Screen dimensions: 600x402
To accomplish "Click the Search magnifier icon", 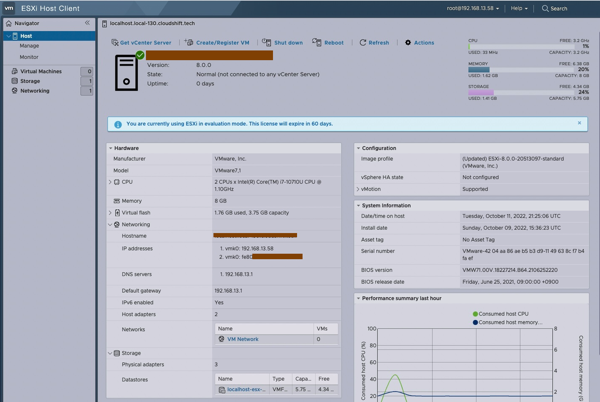I will (545, 8).
